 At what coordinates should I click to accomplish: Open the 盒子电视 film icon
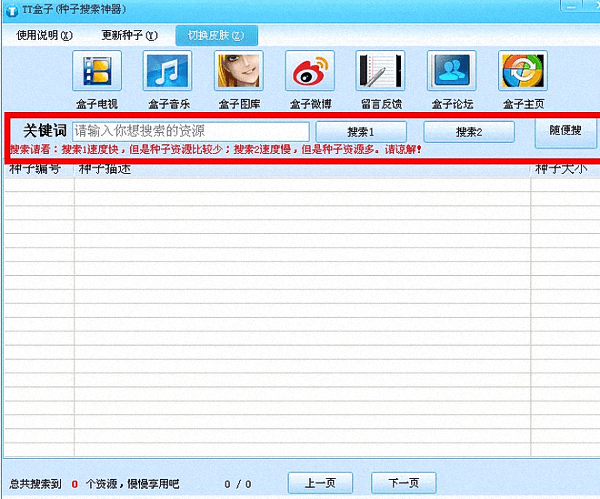[x=98, y=72]
